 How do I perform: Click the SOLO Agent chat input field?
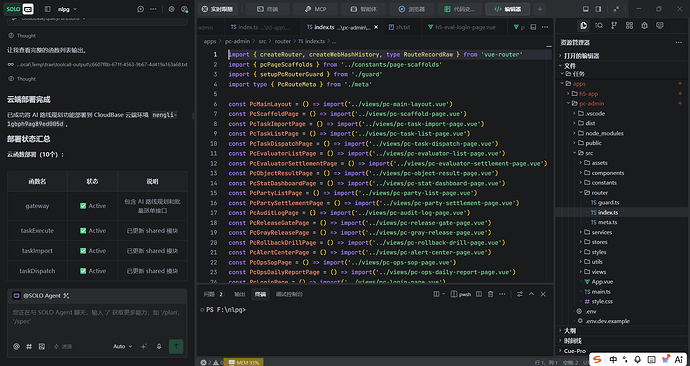click(x=97, y=317)
